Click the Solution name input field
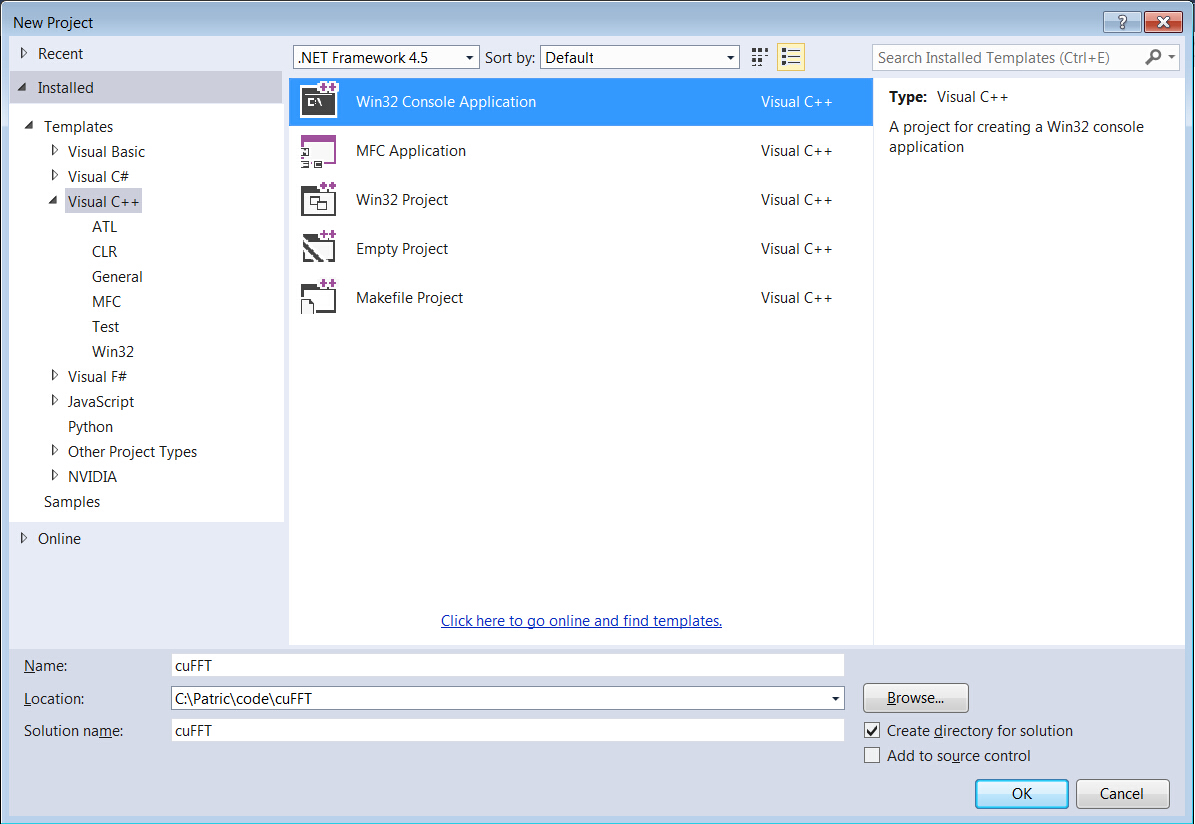The height and width of the screenshot is (824, 1195). click(x=508, y=730)
